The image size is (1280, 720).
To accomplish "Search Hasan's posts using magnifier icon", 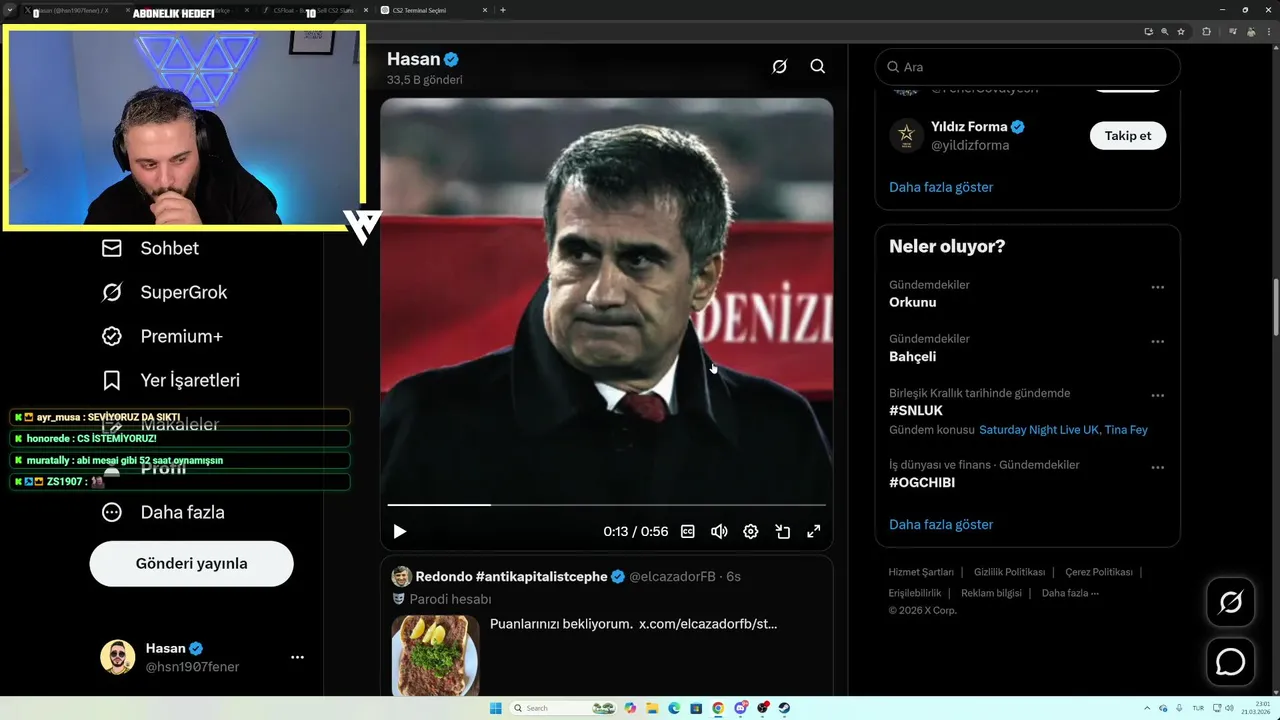I will click(x=818, y=67).
